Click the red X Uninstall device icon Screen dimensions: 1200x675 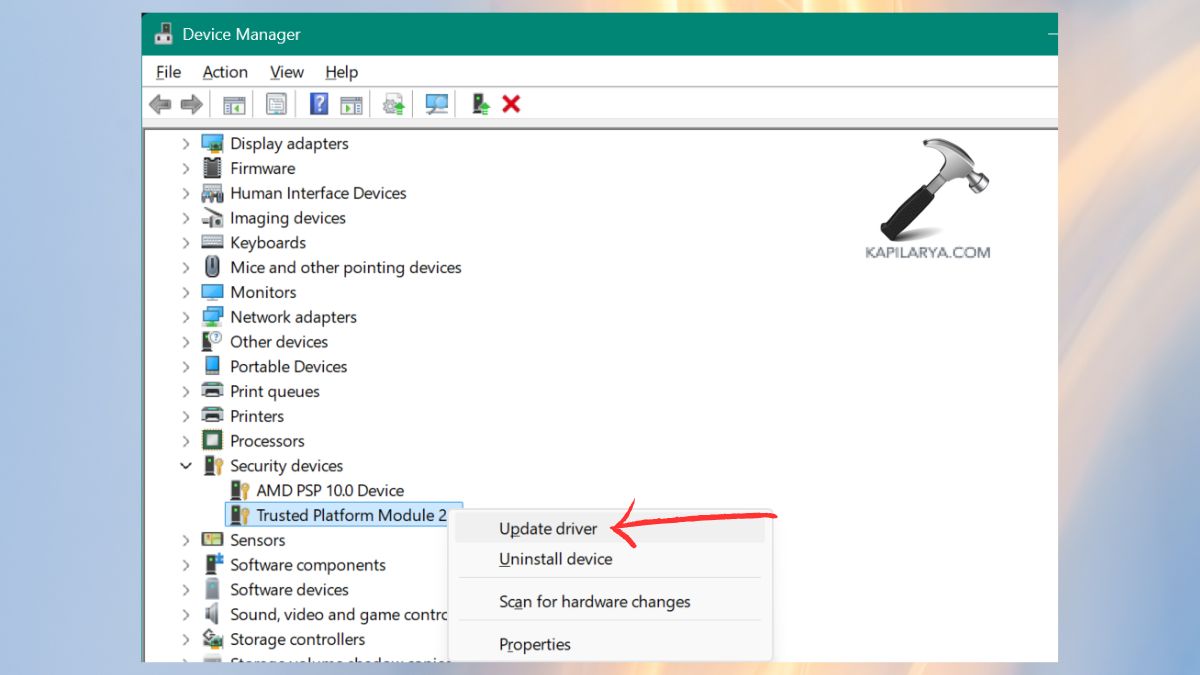point(511,103)
